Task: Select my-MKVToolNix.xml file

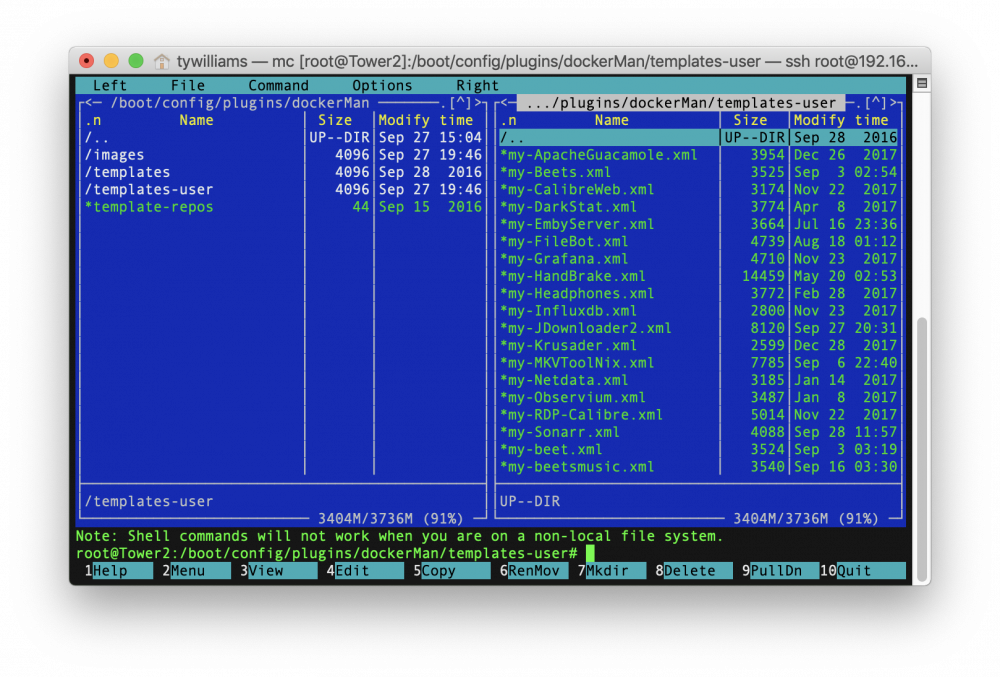Action: coord(698,363)
